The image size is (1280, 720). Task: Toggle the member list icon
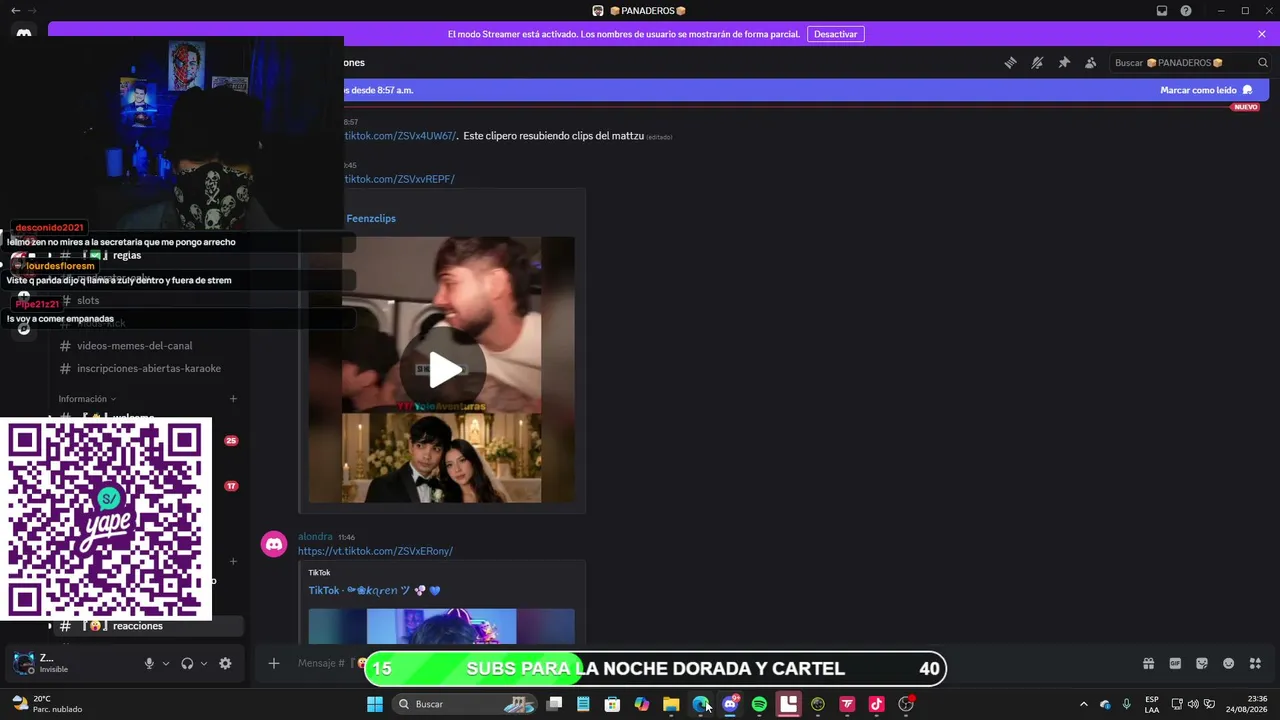1091,62
